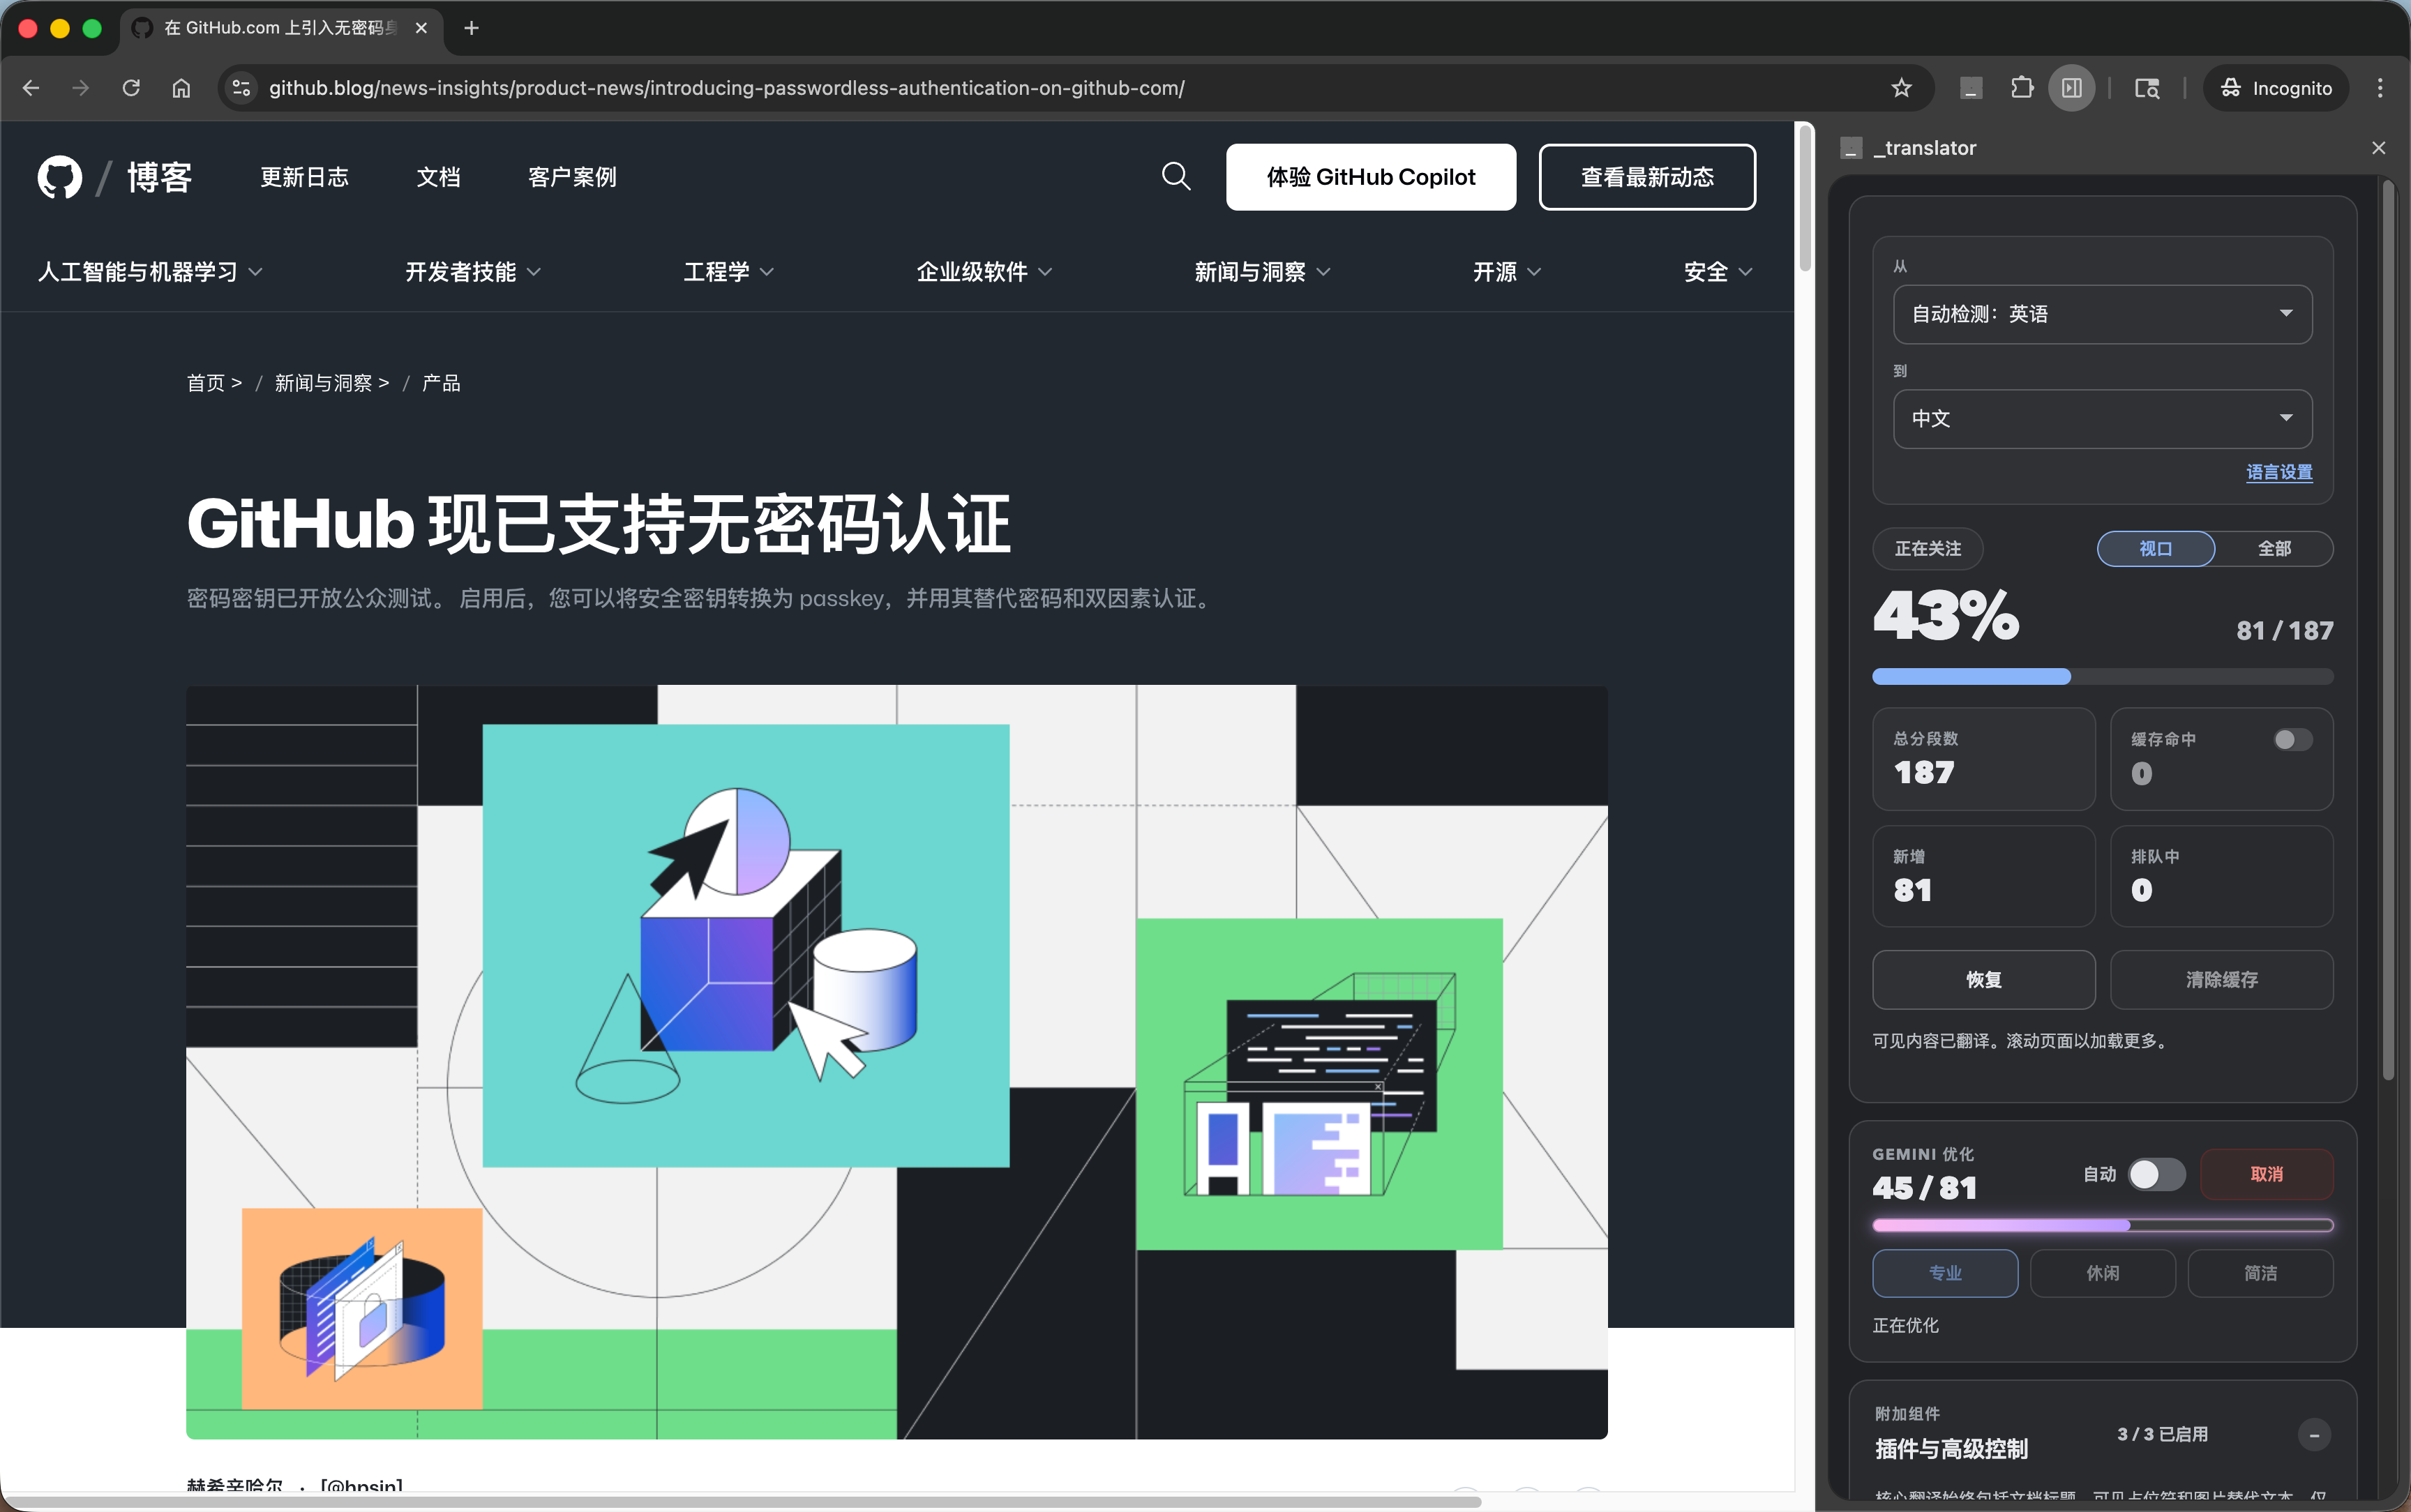Click the 43% translation progress bar
Image resolution: width=2411 pixels, height=1512 pixels.
pos(2102,676)
